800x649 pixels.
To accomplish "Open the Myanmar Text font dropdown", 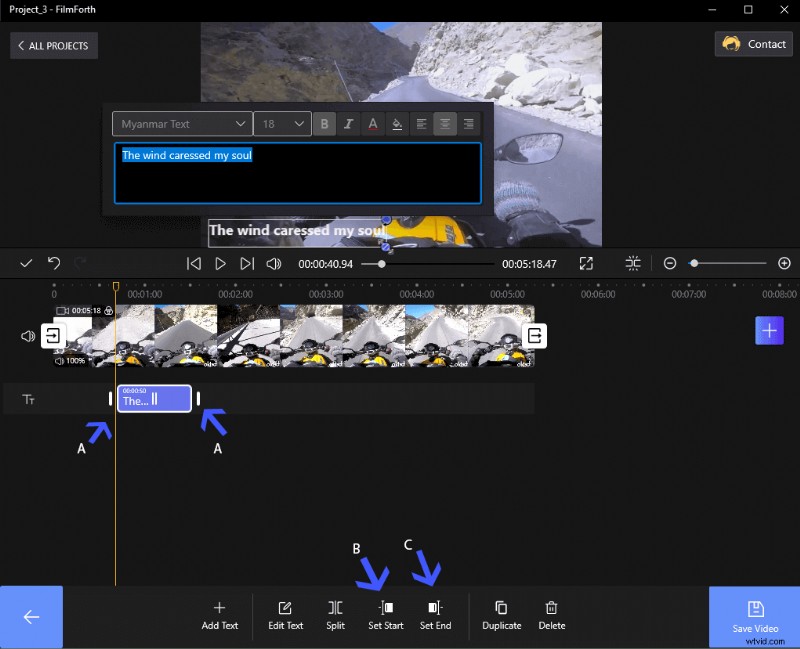I will 181,123.
